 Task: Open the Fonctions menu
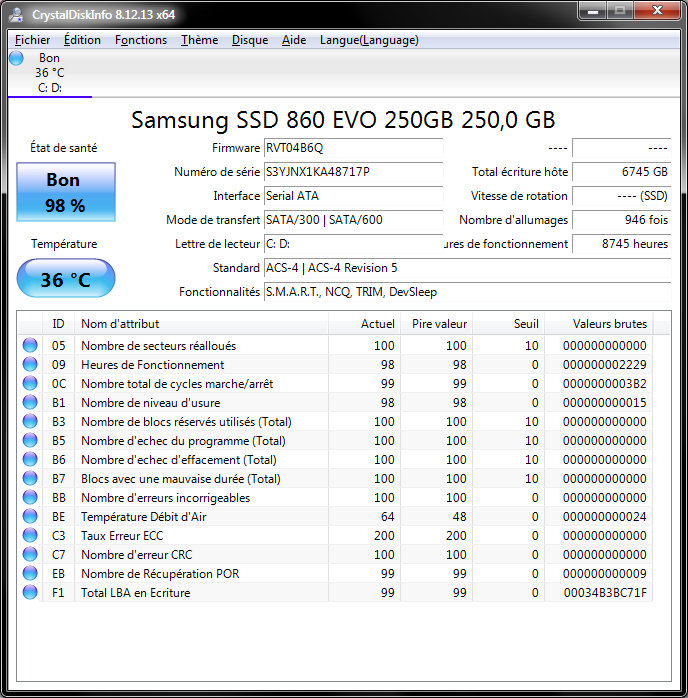(x=141, y=40)
